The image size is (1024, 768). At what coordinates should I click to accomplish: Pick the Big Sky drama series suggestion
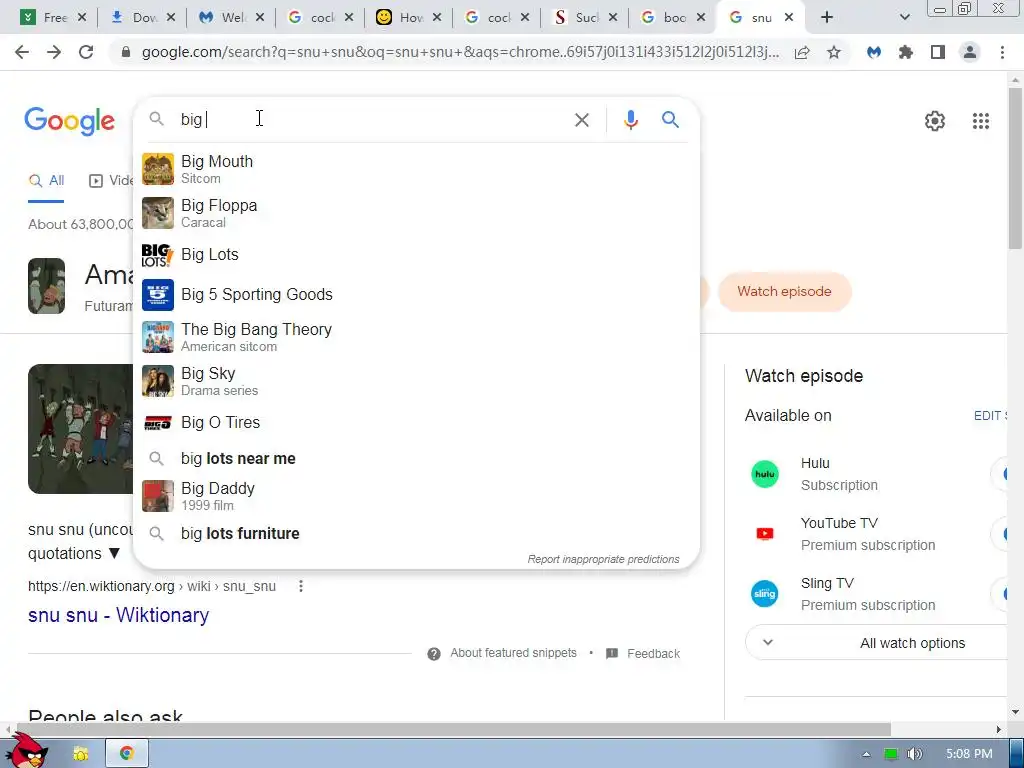pyautogui.click(x=416, y=381)
